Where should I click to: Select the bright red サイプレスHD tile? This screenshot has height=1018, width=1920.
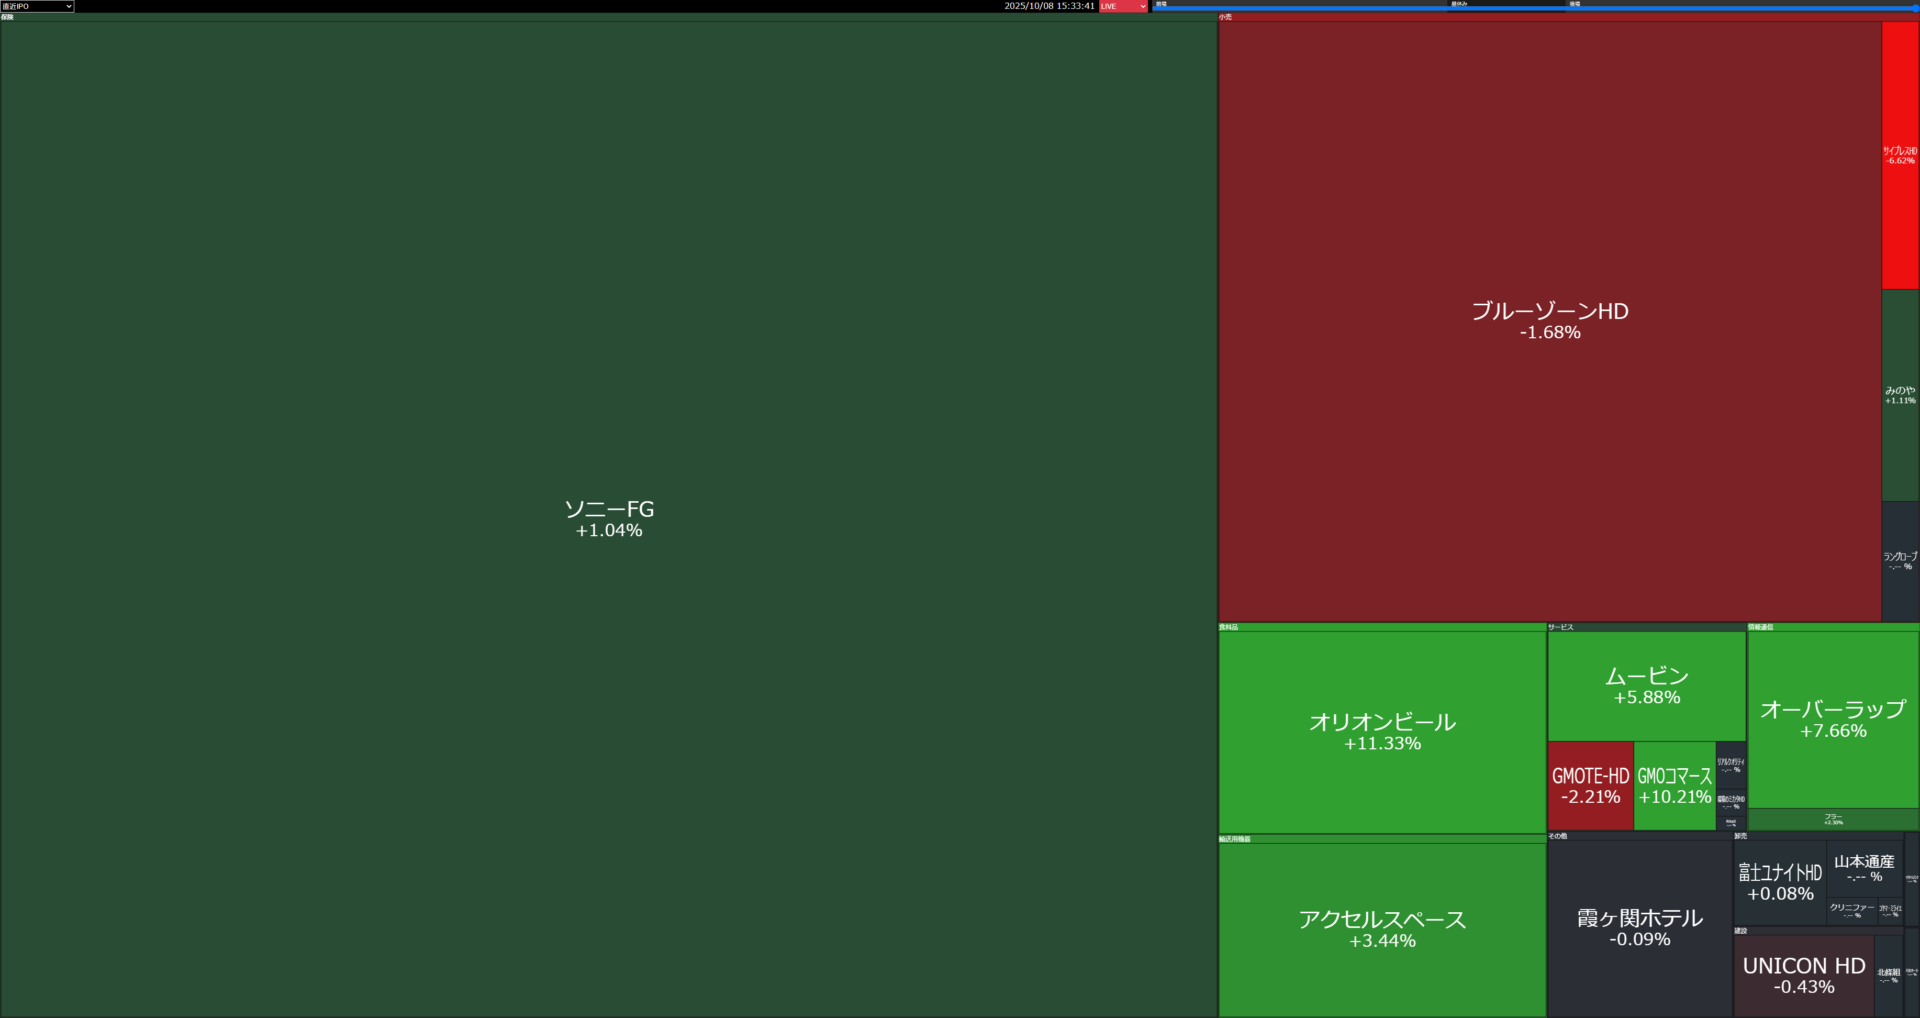[1900, 155]
